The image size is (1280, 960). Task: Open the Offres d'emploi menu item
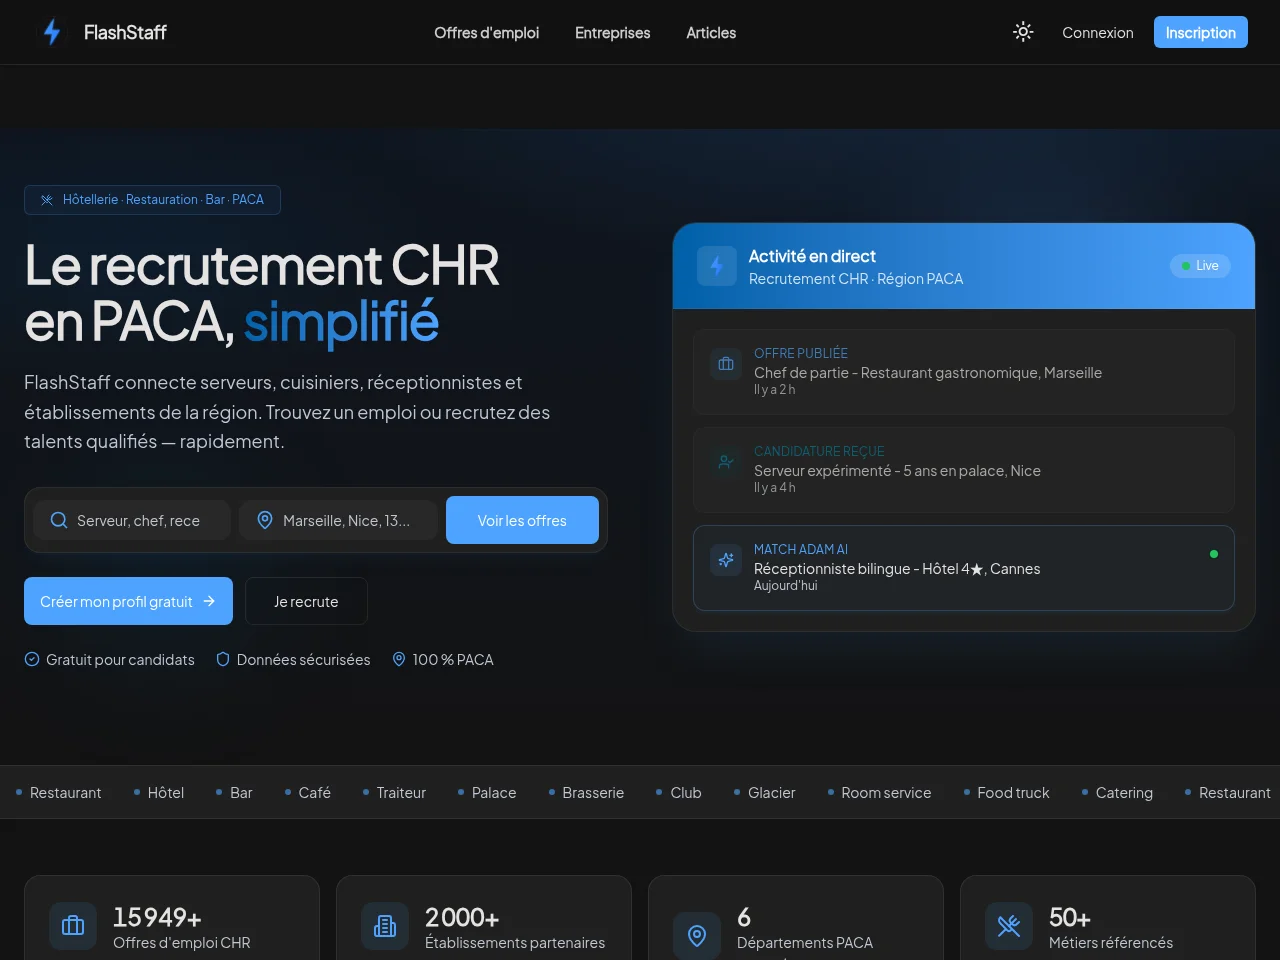(x=486, y=33)
